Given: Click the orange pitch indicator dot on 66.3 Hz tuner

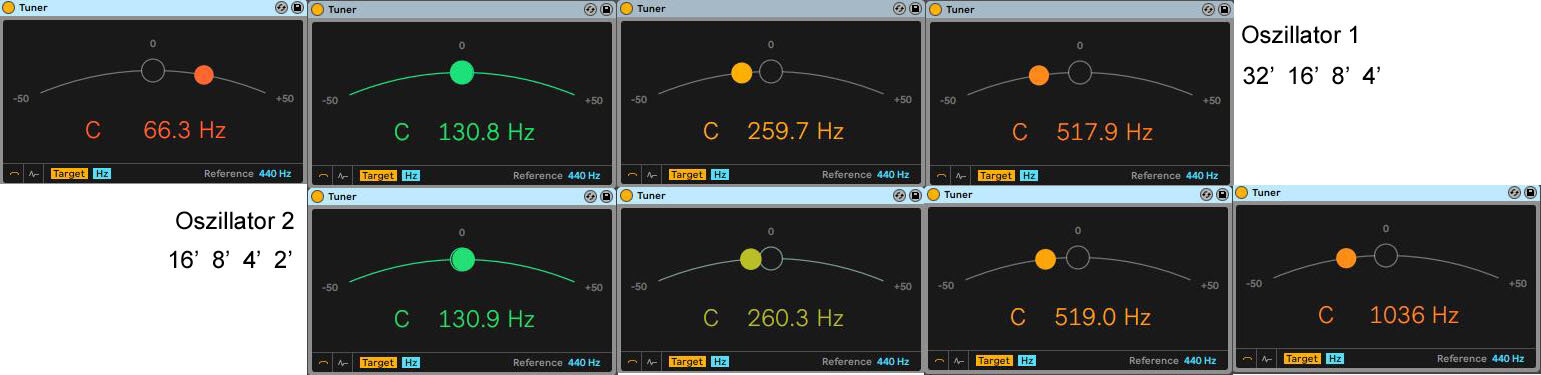Looking at the screenshot, I should pyautogui.click(x=204, y=74).
